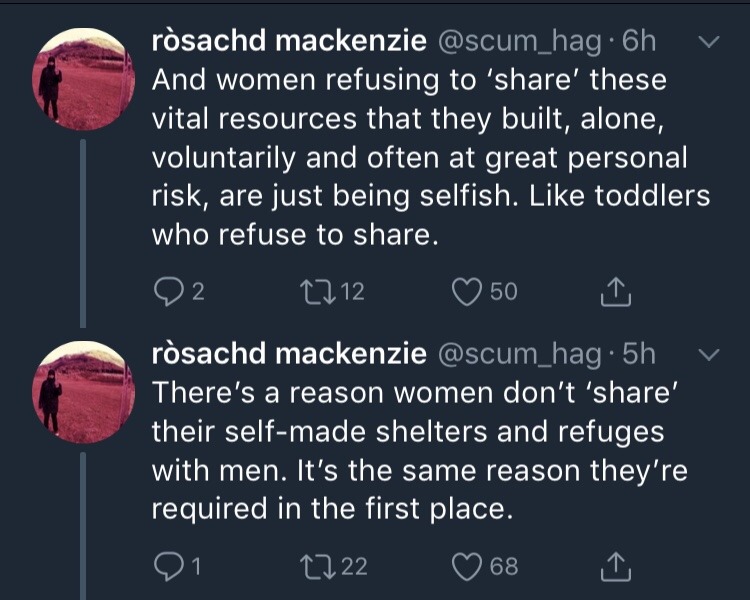Screen dimensions: 750x600
Task: Like the tweet with 68 likes
Action: tap(467, 567)
